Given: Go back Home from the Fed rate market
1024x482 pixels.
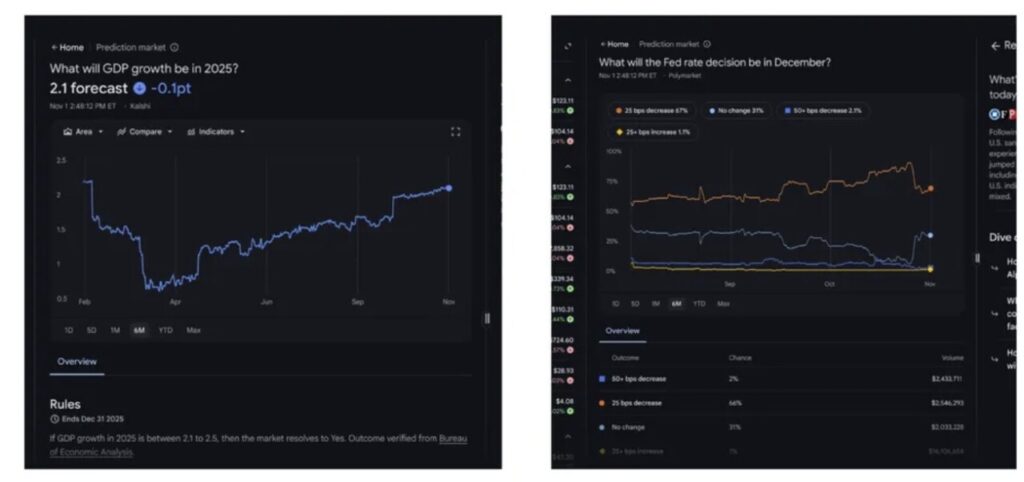Looking at the screenshot, I should click(x=614, y=44).
